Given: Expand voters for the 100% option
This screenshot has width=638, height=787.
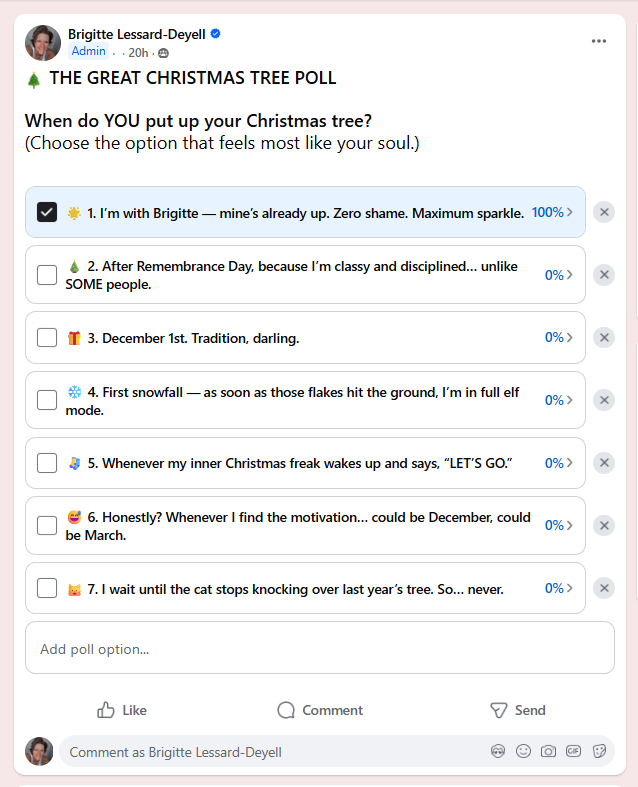Looking at the screenshot, I should coord(553,212).
